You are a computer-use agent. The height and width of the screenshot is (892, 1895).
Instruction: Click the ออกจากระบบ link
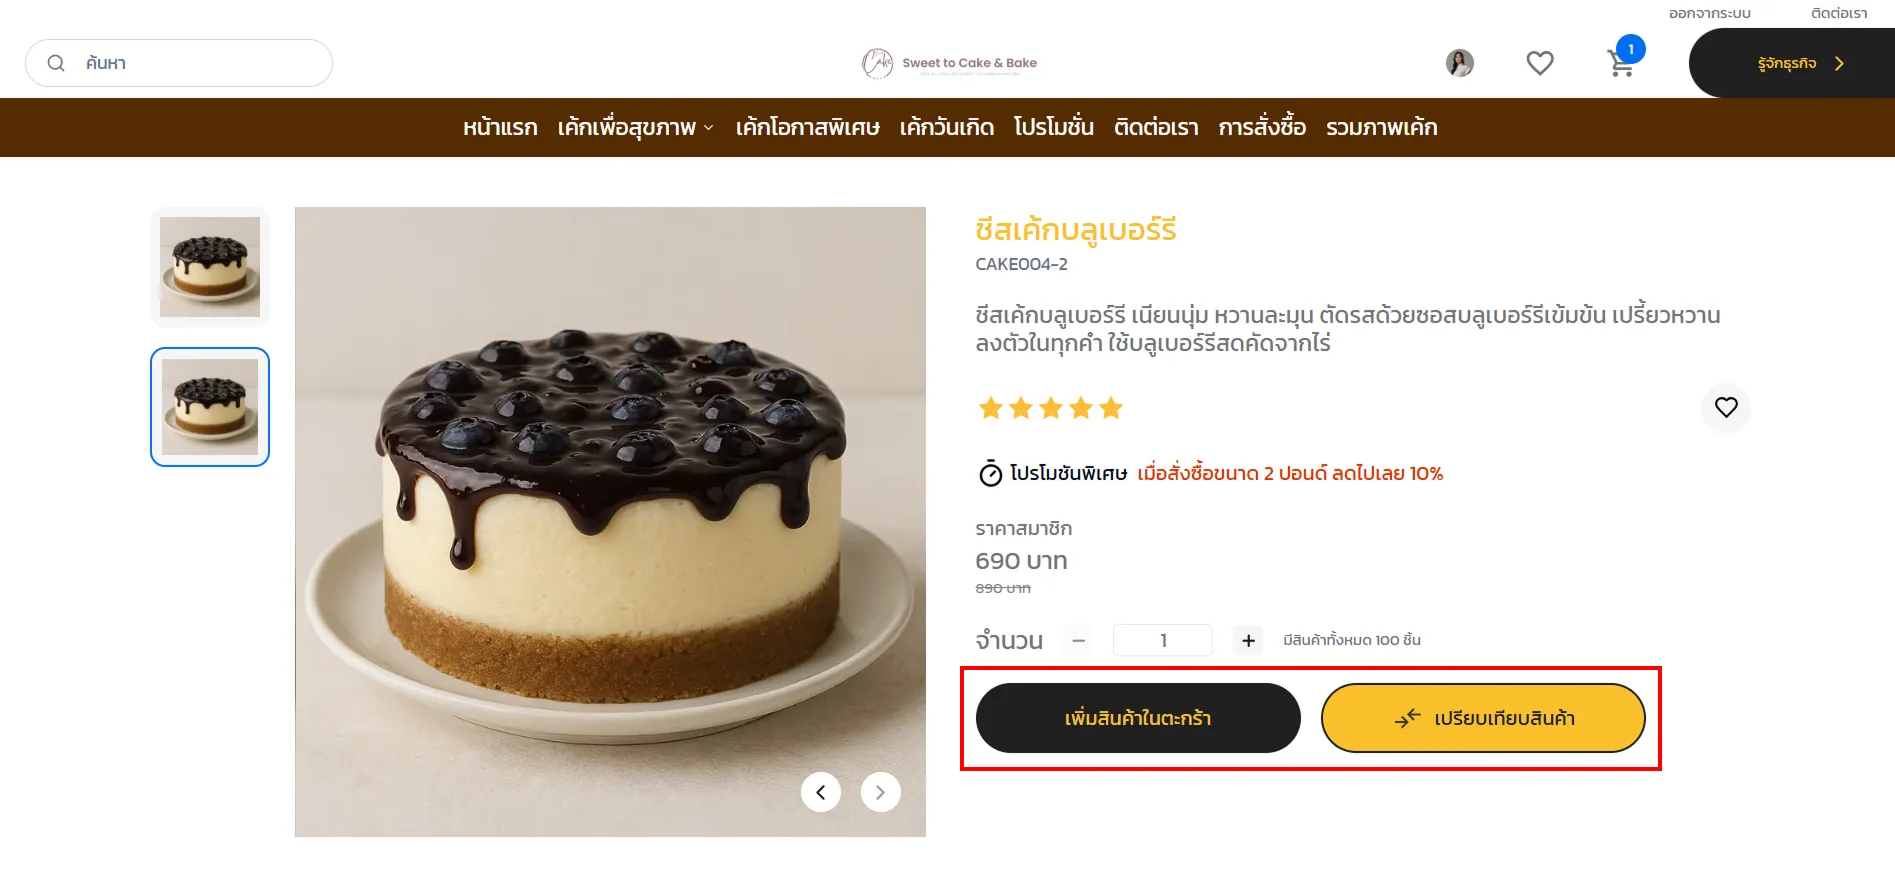pos(1709,13)
